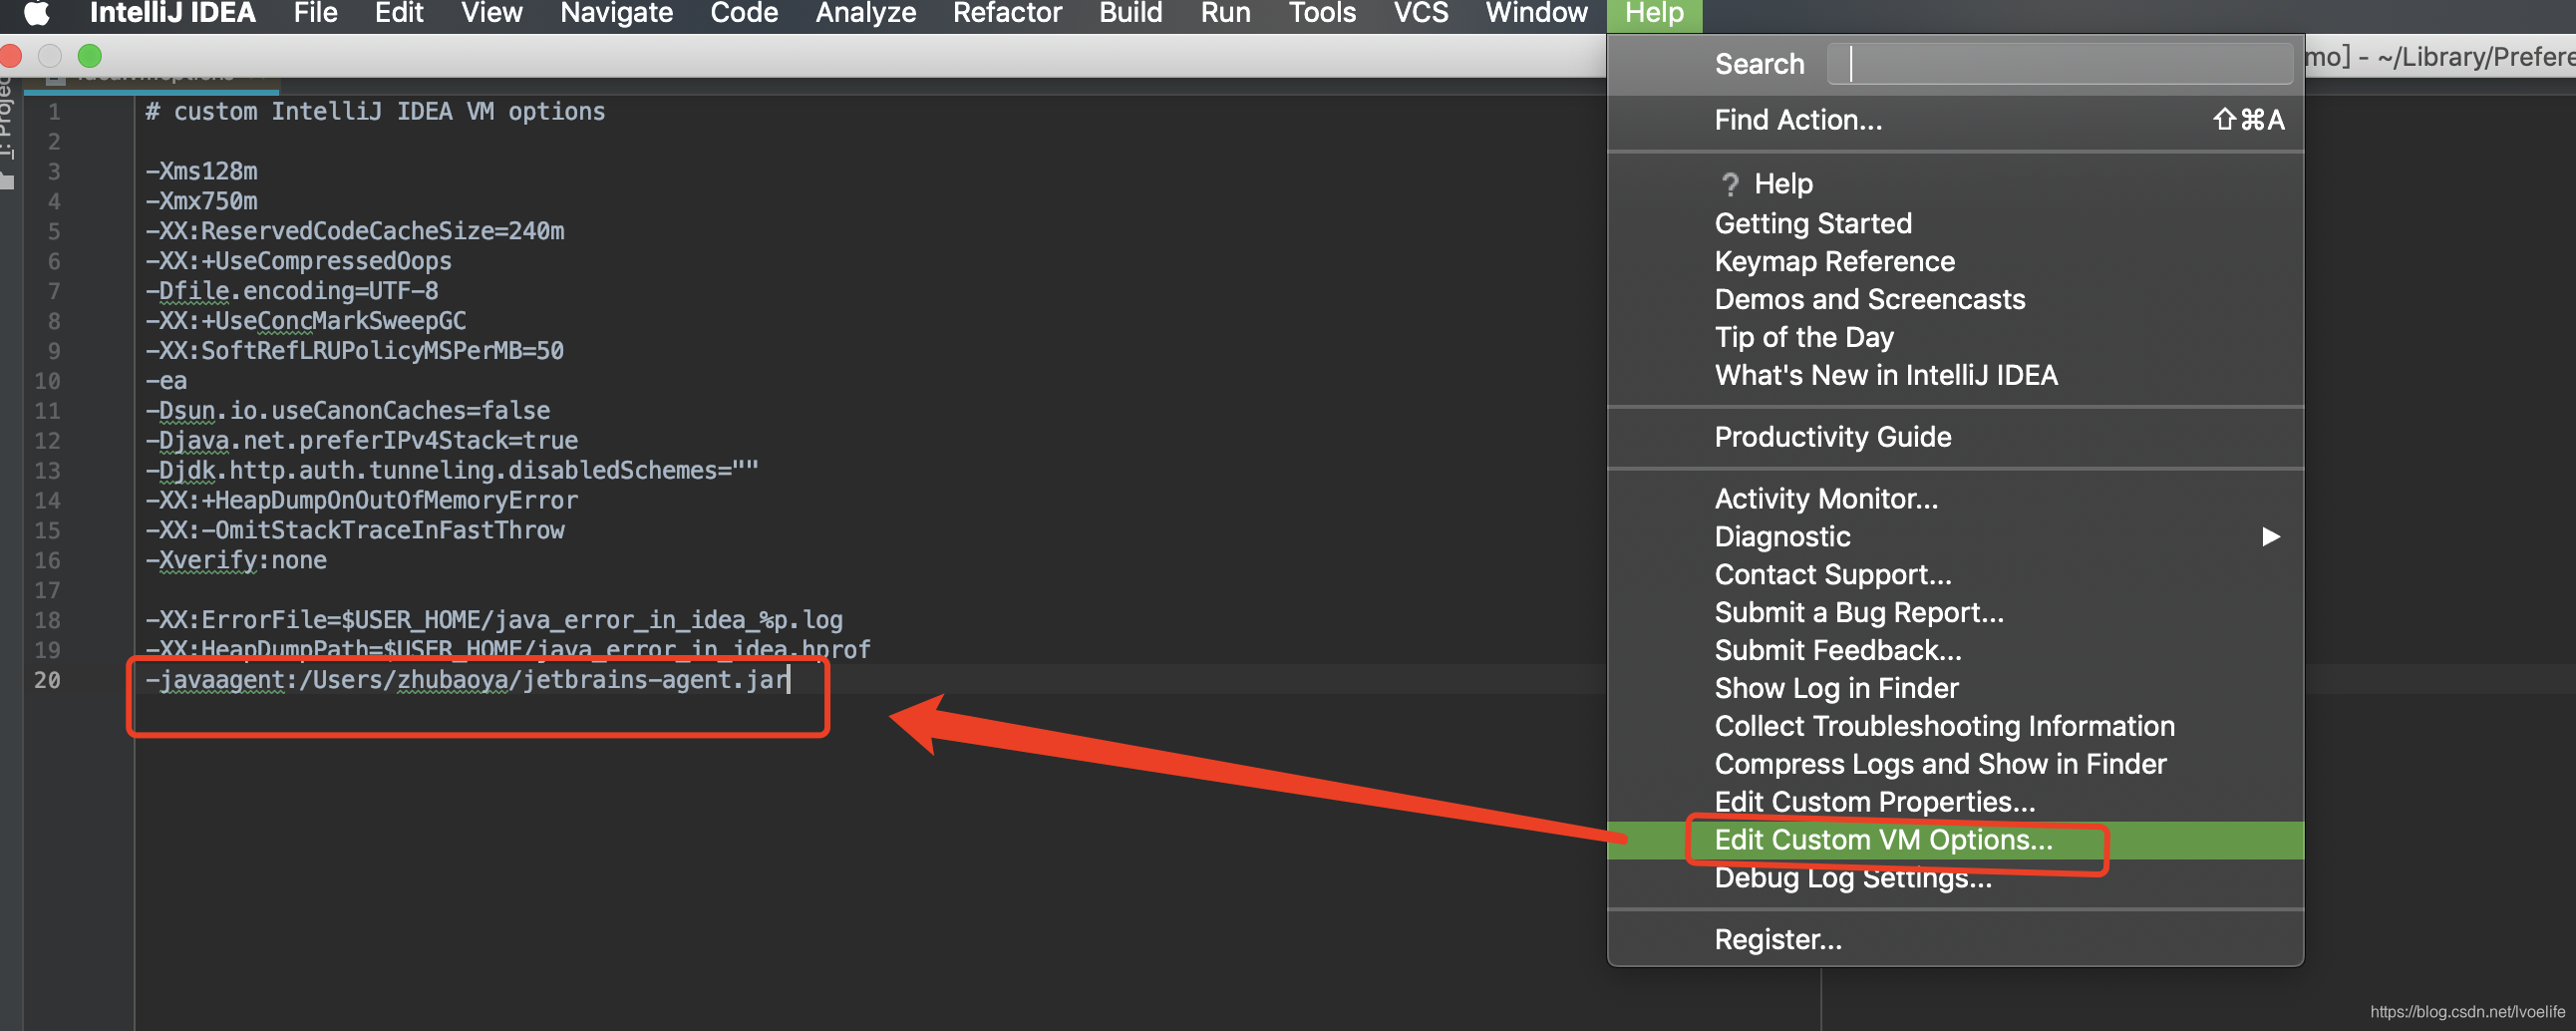The image size is (2576, 1031).
Task: Choose Register in Help menu
Action: [x=1955, y=940]
